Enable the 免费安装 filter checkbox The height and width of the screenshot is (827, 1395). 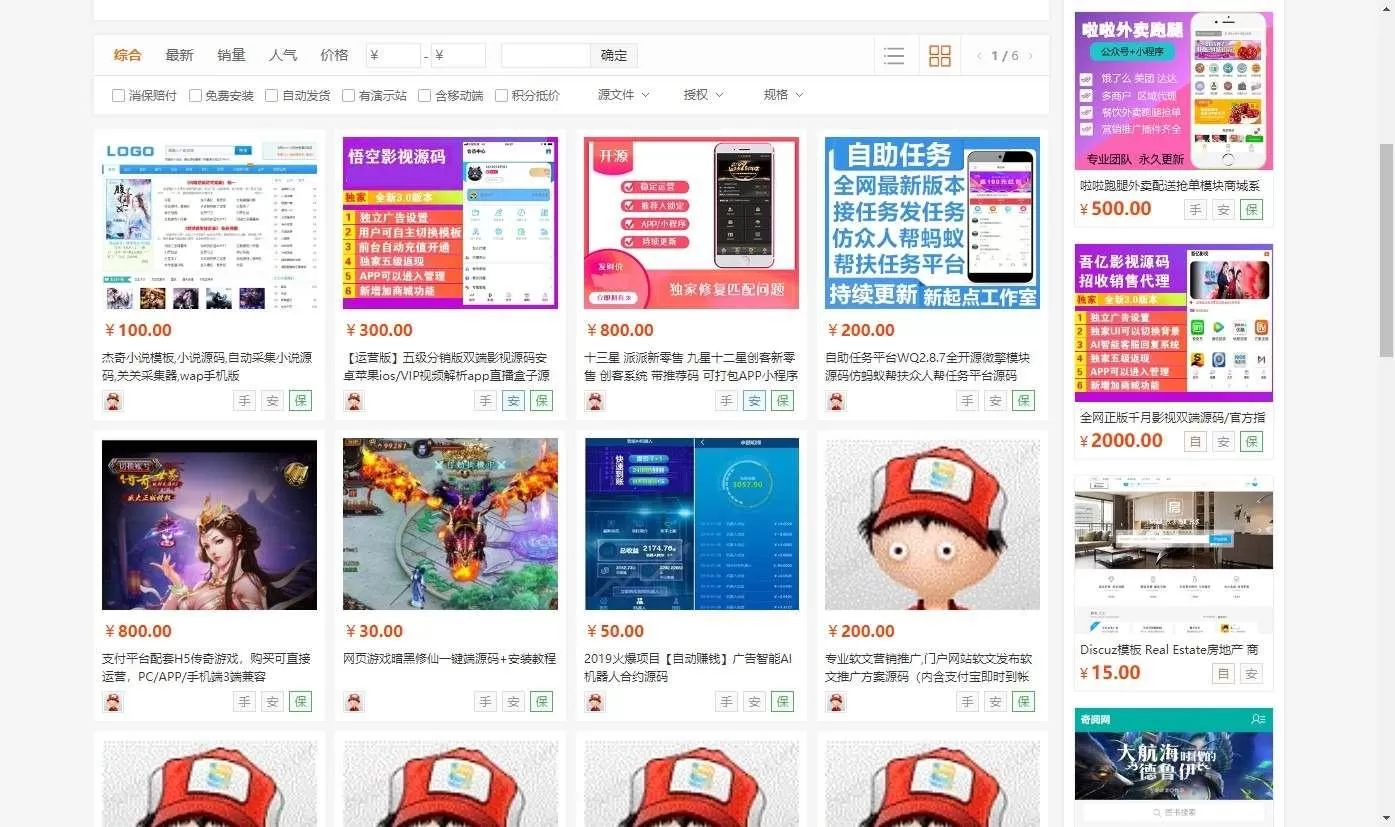195,96
